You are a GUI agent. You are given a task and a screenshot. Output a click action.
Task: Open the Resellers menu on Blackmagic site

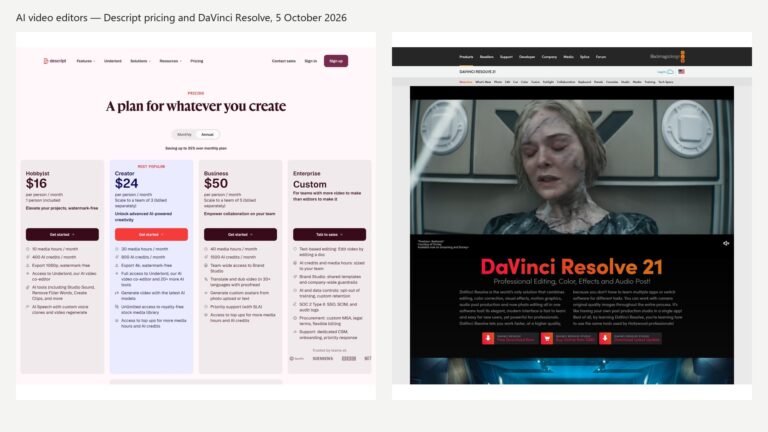[x=487, y=57]
